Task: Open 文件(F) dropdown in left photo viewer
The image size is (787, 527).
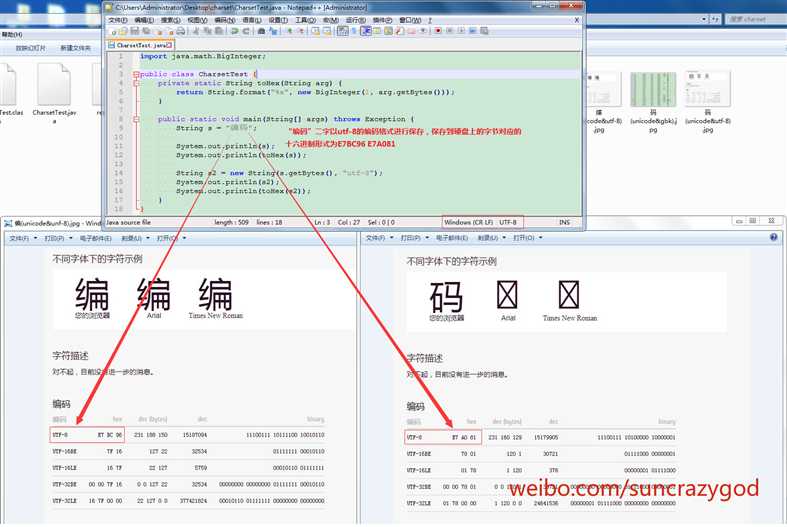Action: coord(23,238)
